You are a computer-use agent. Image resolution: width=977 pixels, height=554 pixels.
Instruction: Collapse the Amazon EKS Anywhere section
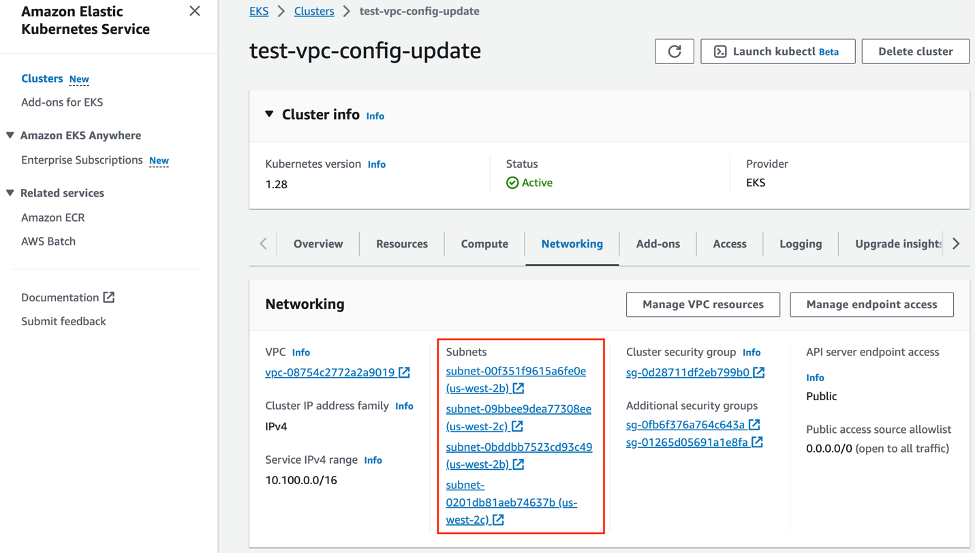tap(10, 135)
